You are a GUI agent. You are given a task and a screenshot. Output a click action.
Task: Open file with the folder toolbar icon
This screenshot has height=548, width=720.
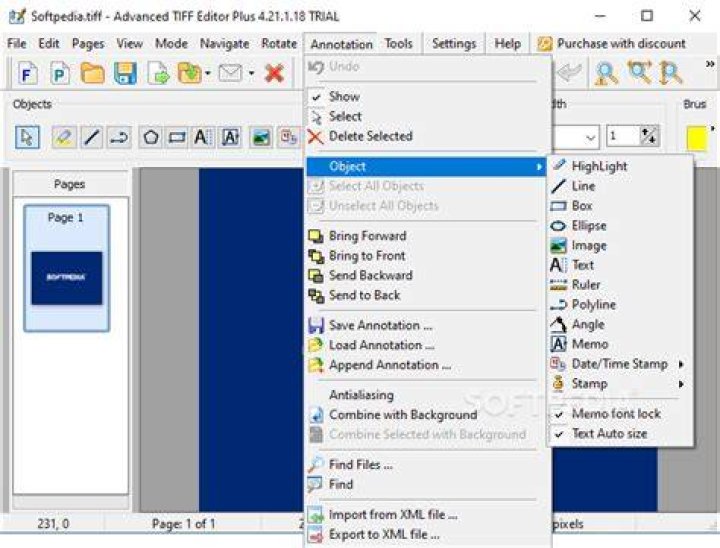pyautogui.click(x=92, y=73)
